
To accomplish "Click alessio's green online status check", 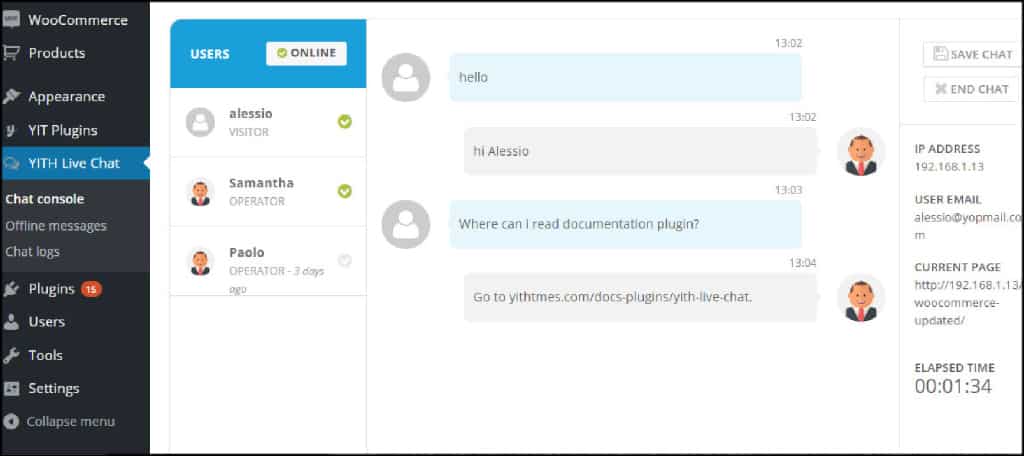I will pyautogui.click(x=345, y=122).
